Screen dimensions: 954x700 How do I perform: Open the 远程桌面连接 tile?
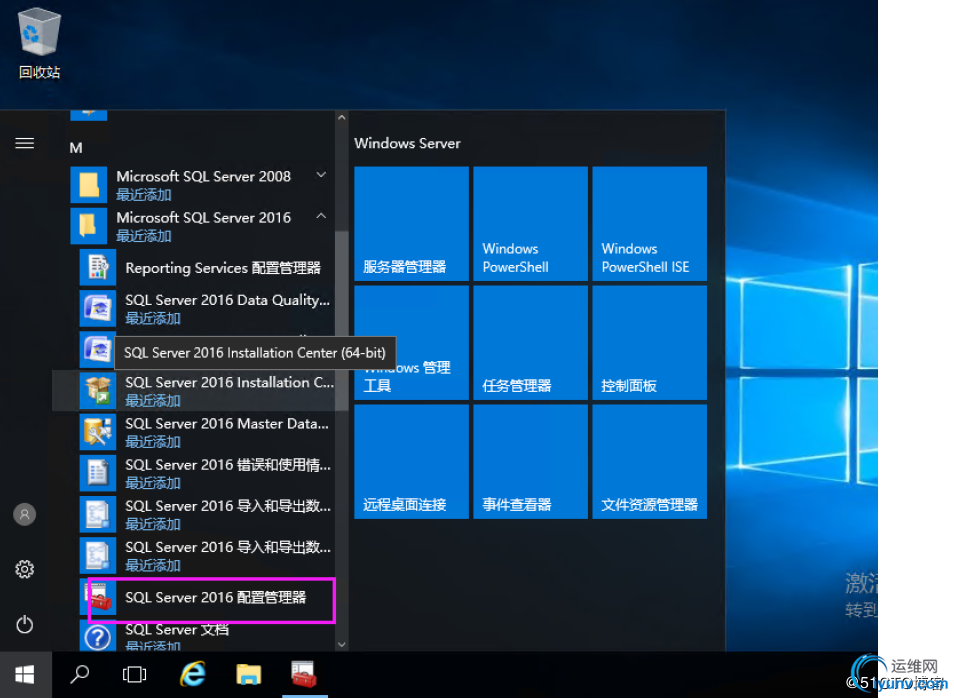pyautogui.click(x=411, y=462)
